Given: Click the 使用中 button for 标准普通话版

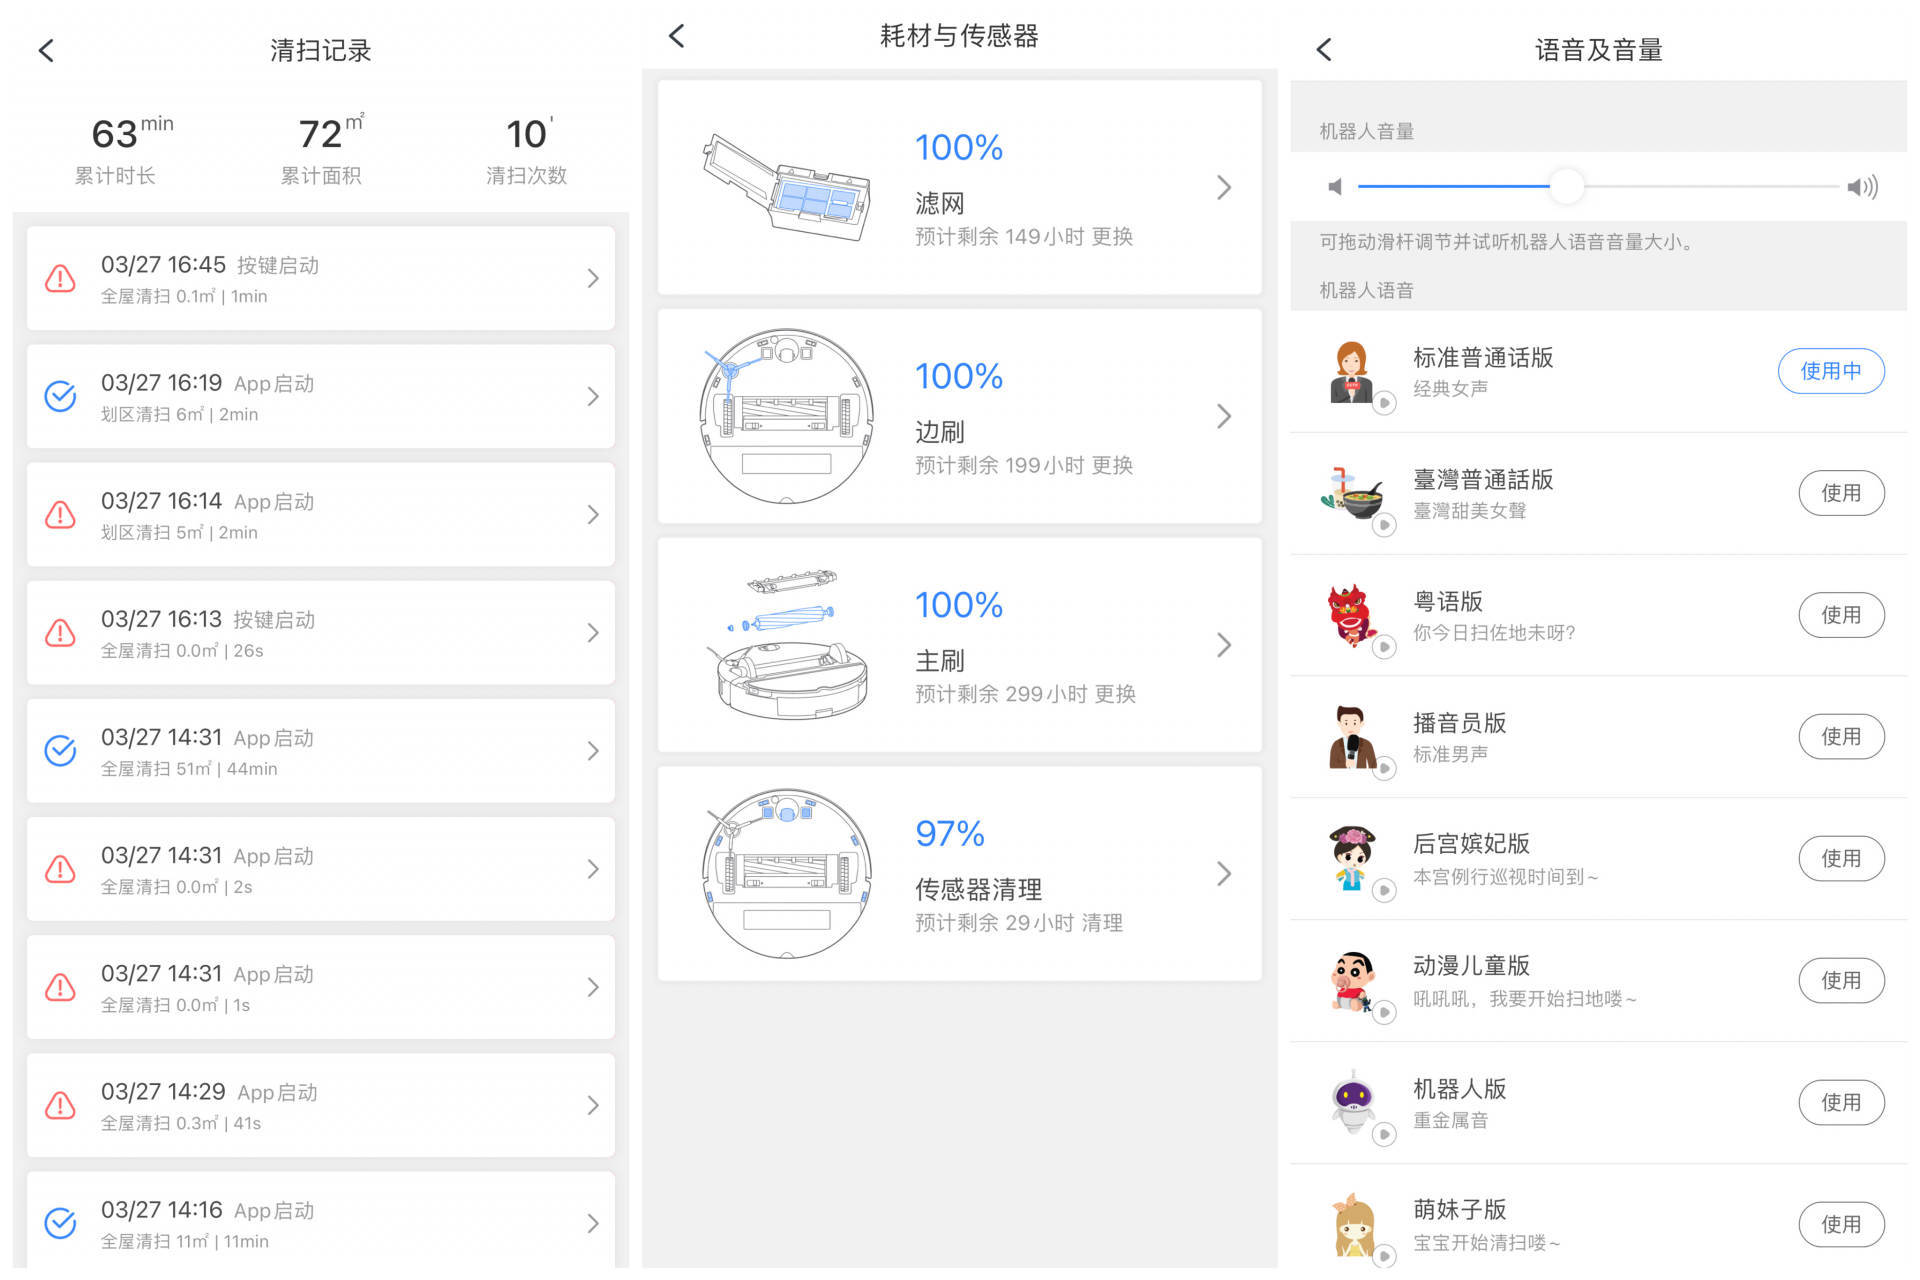Looking at the screenshot, I should (x=1830, y=371).
